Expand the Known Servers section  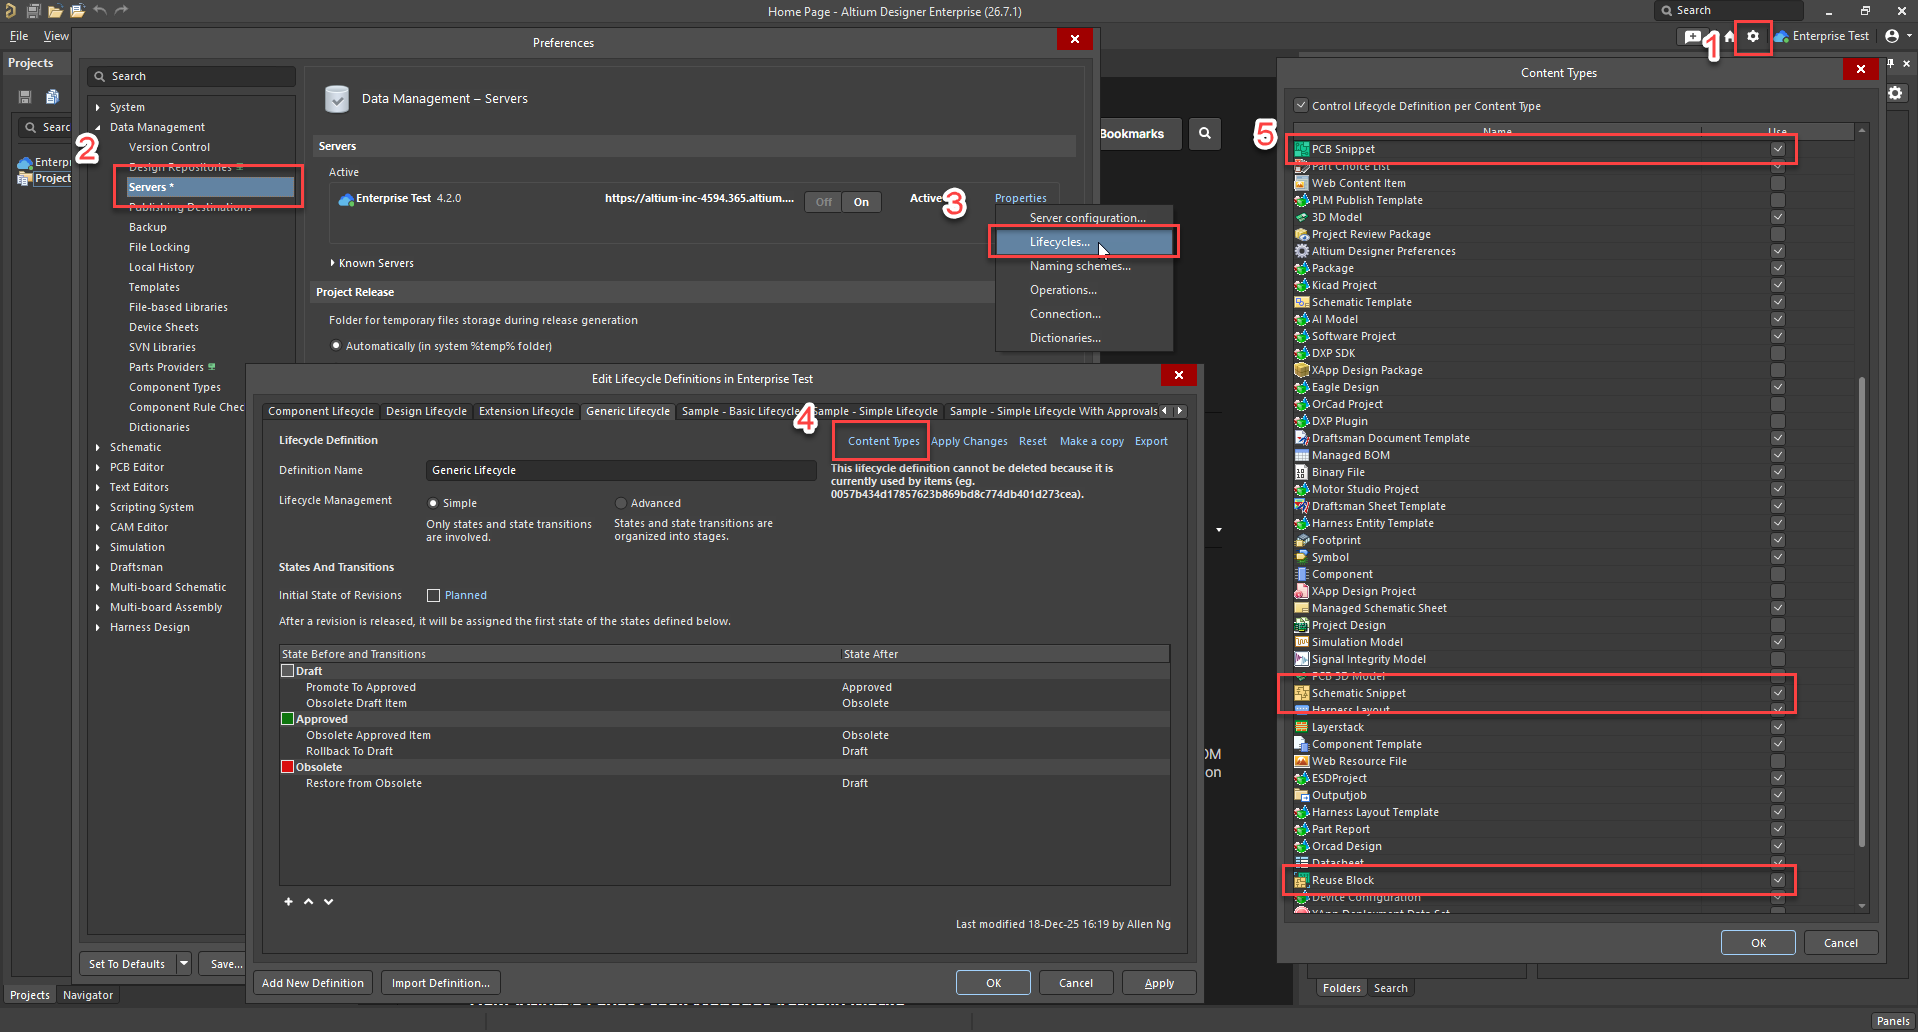(333, 263)
